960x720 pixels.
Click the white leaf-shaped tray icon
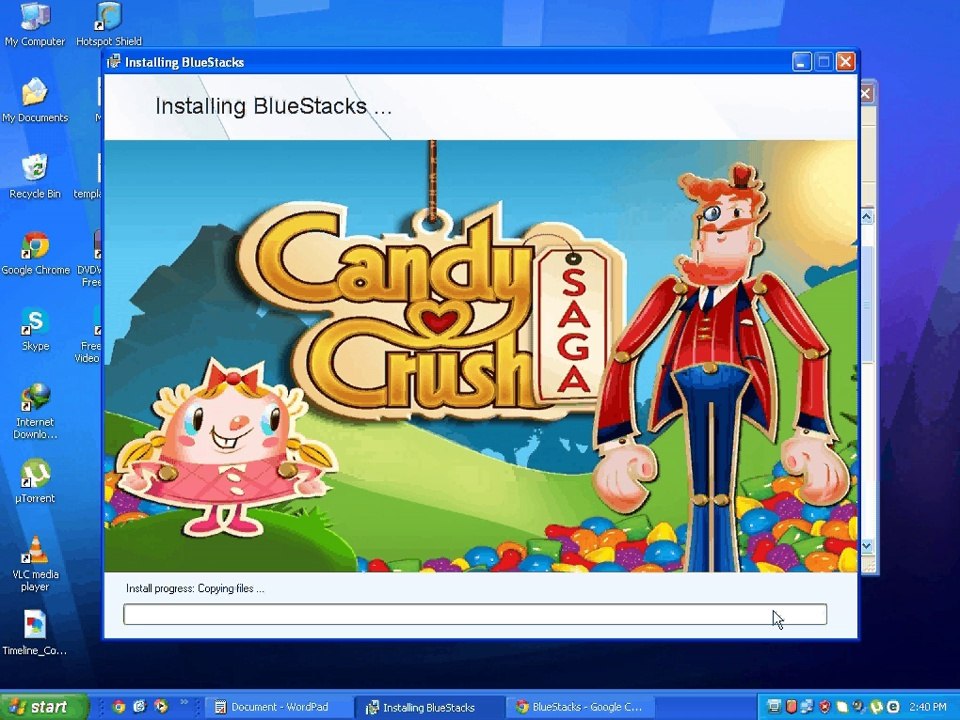coord(842,707)
